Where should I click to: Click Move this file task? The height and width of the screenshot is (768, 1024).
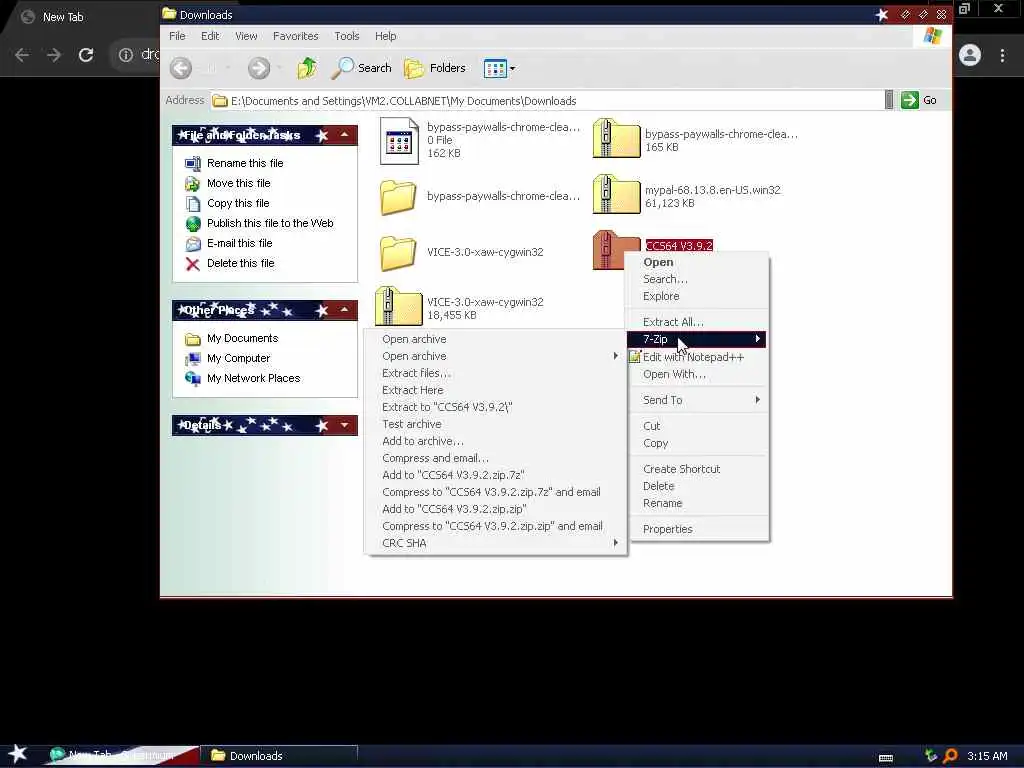click(238, 184)
